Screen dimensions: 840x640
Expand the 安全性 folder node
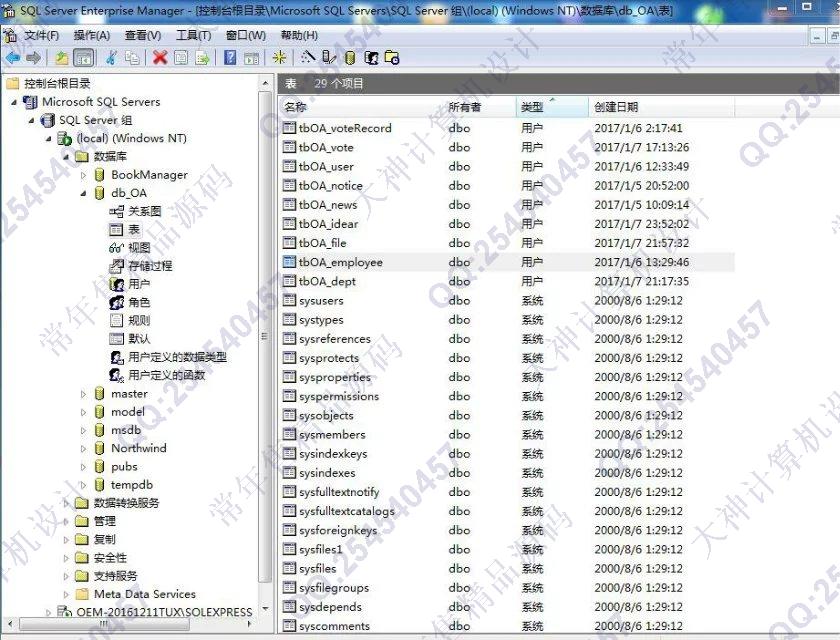pyautogui.click(x=66, y=558)
